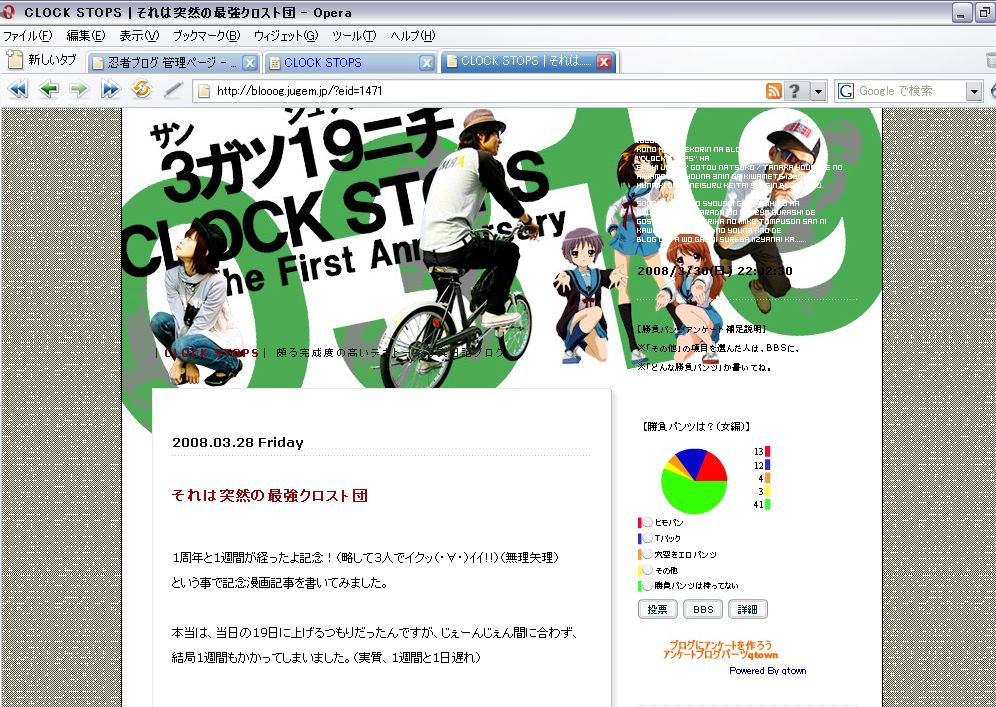Open the ウィジェット(G) menu
This screenshot has height=707, width=996.
click(x=285, y=36)
